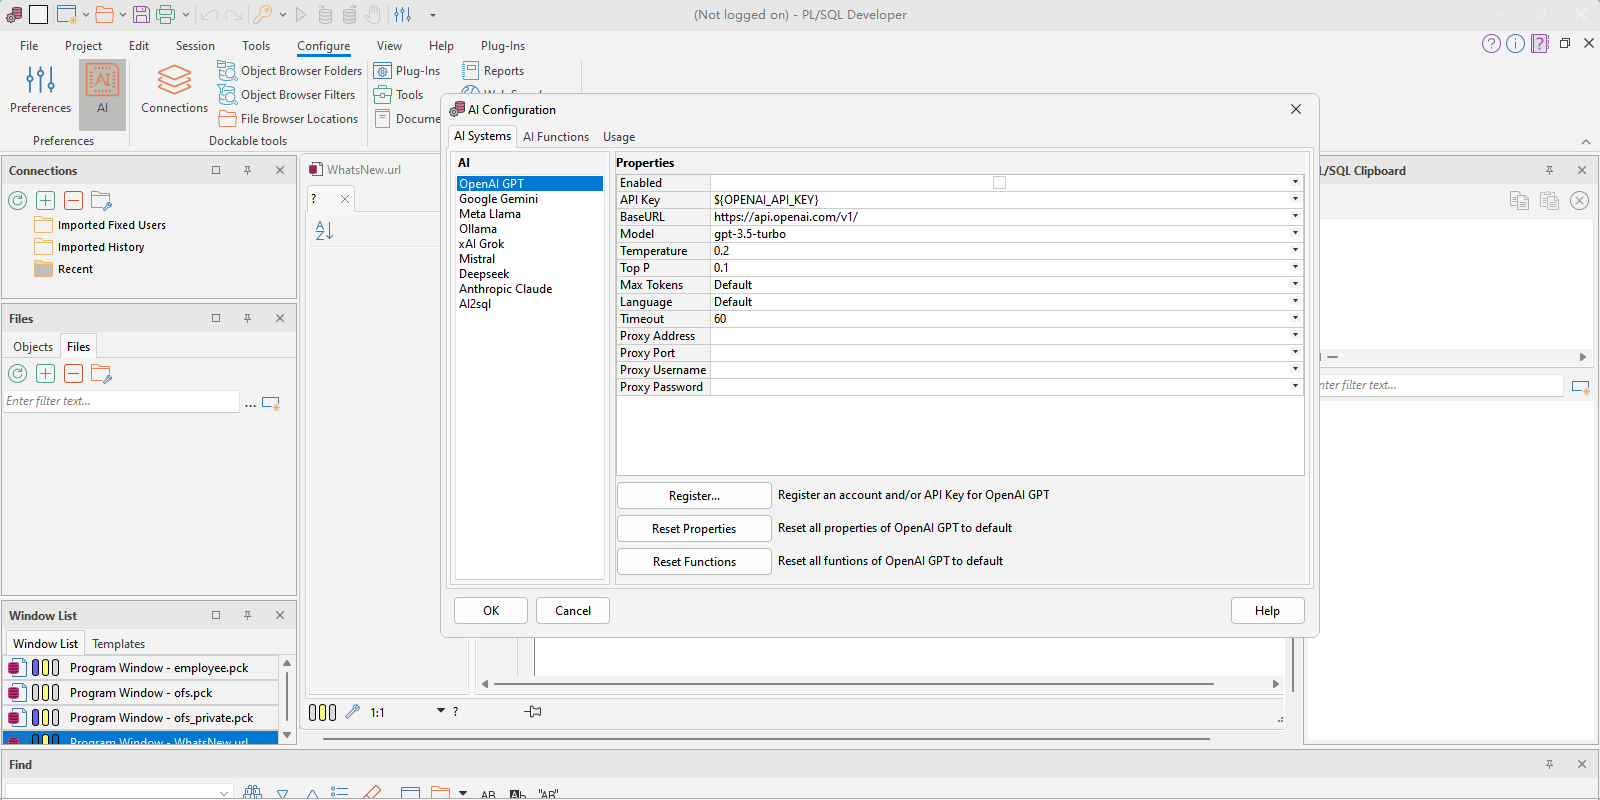1600x800 pixels.
Task: Click the Reset Properties button
Action: 694,529
